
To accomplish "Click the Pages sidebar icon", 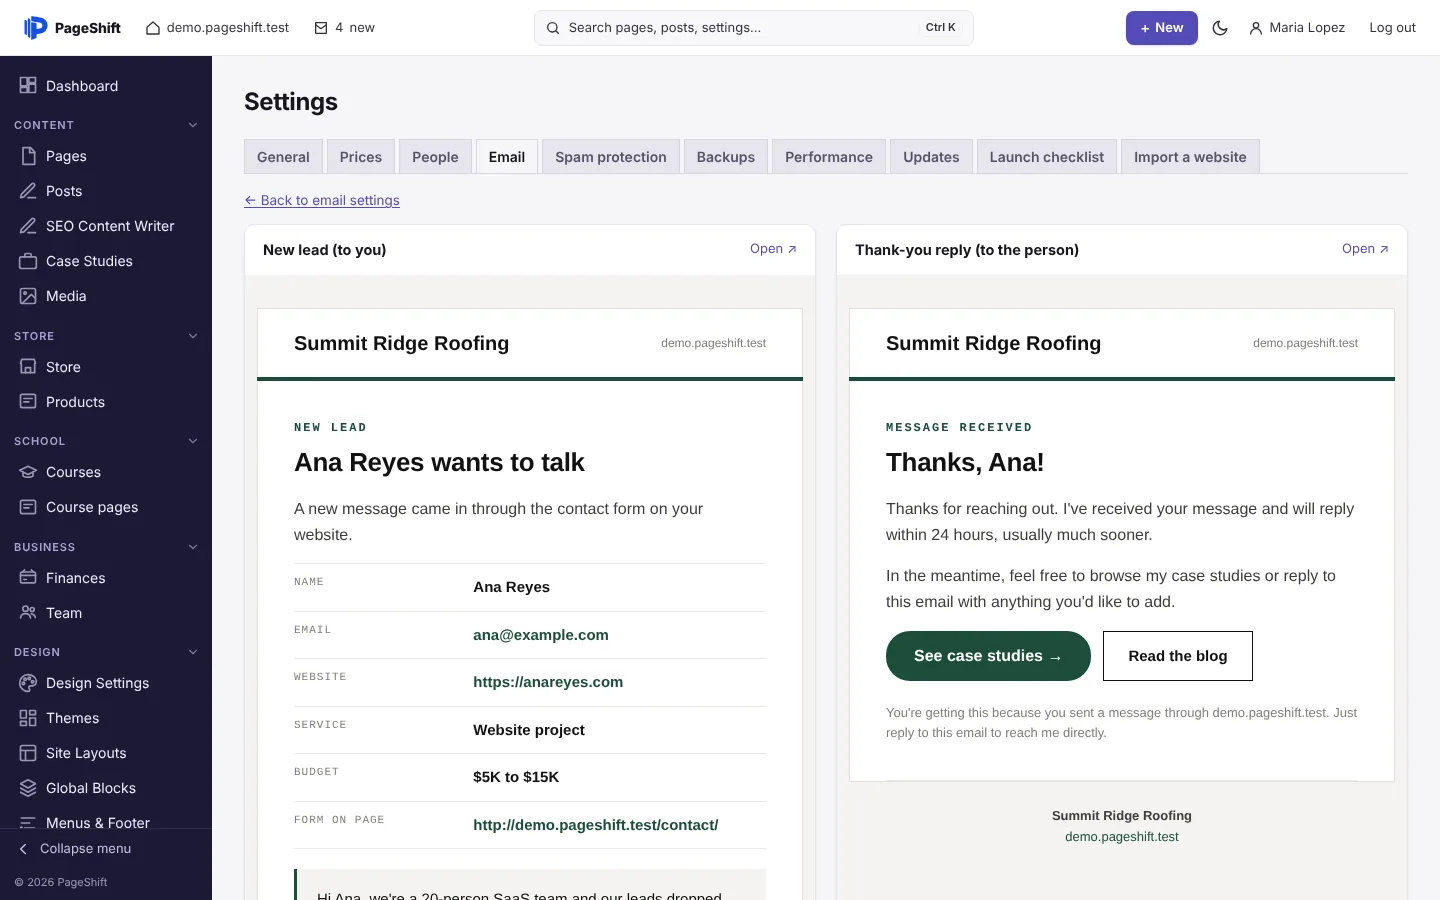I will coord(28,156).
